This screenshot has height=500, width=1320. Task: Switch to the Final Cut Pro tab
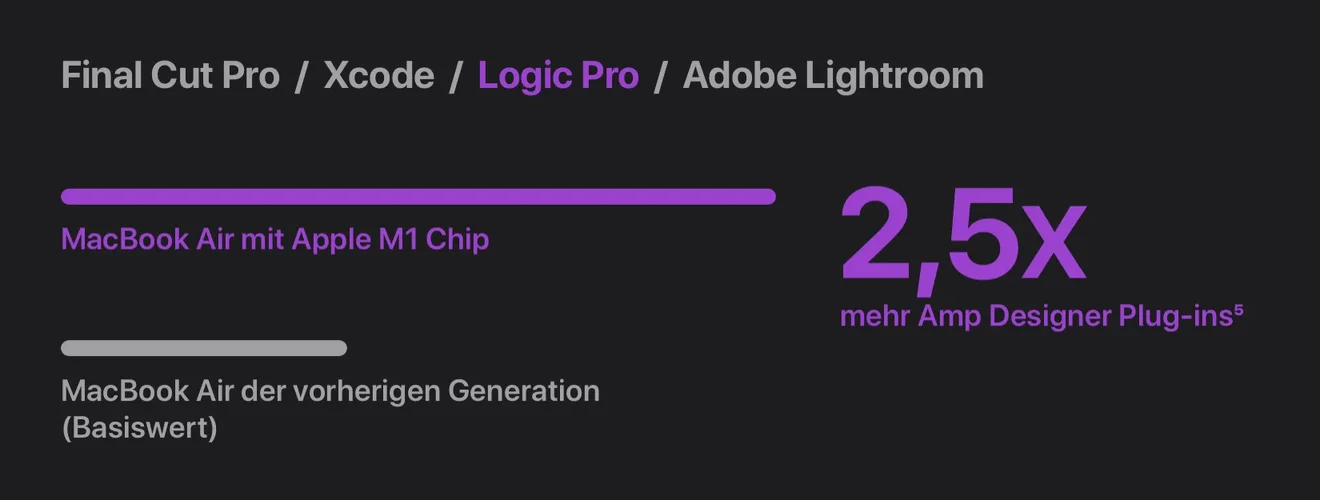(170, 76)
